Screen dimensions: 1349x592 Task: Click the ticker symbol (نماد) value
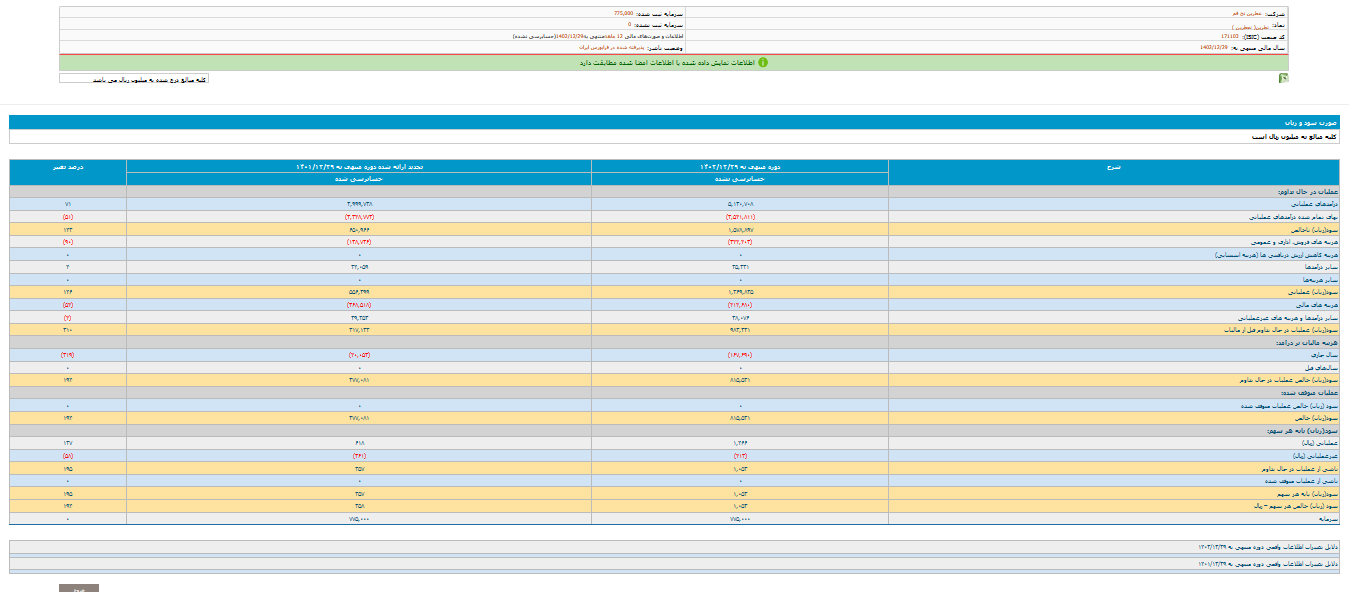(x=1252, y=25)
